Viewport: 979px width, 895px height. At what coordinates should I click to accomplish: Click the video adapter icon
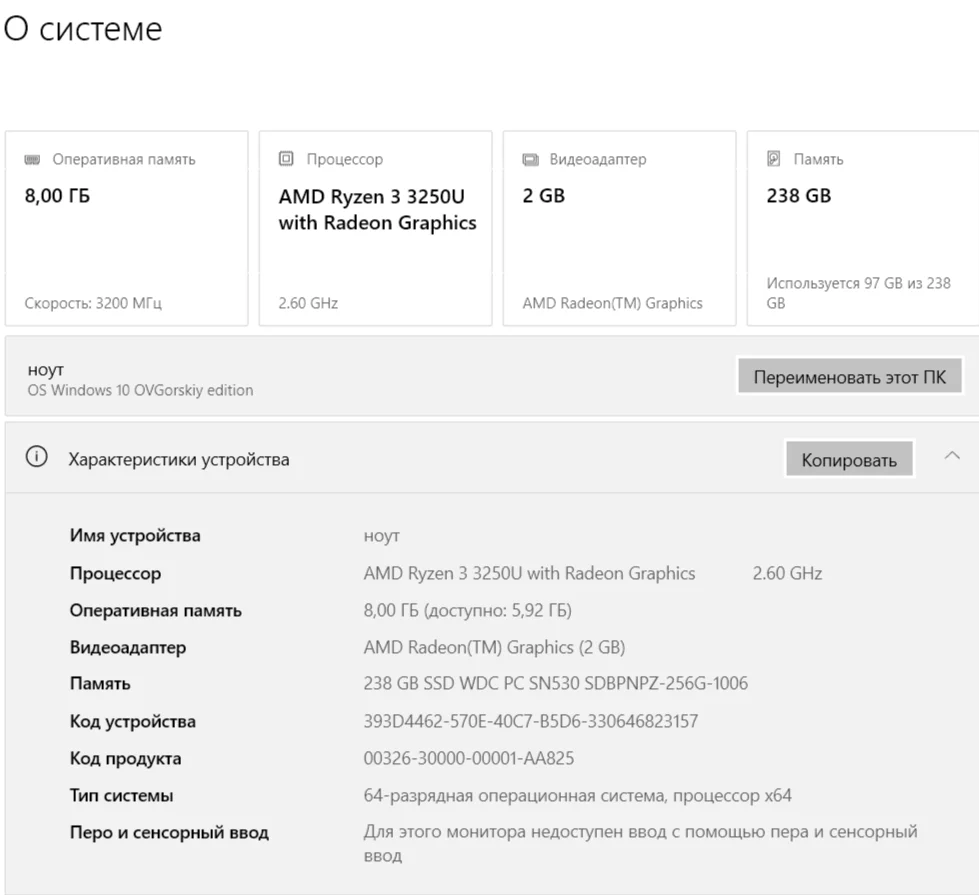coord(530,160)
